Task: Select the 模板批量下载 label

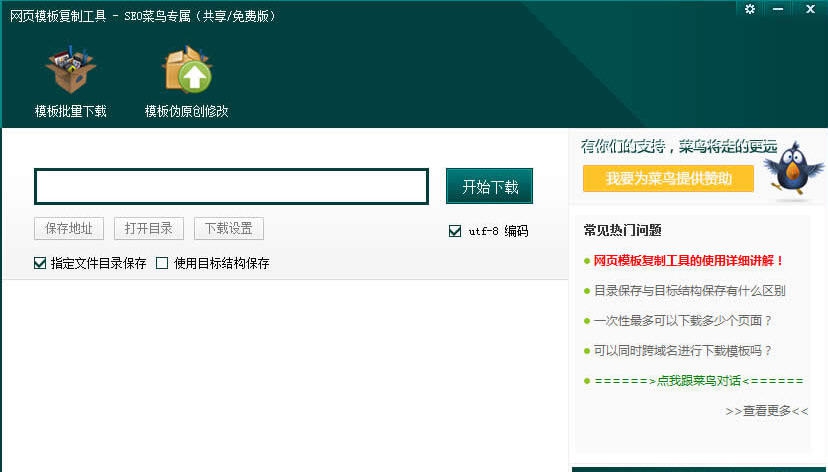Action: [71, 111]
